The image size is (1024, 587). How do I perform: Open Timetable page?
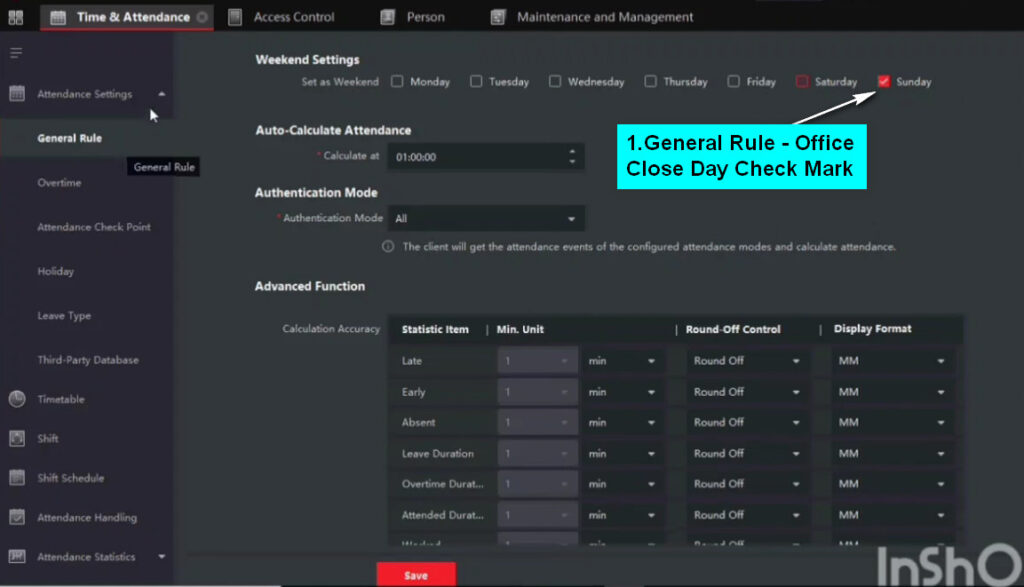(x=61, y=400)
